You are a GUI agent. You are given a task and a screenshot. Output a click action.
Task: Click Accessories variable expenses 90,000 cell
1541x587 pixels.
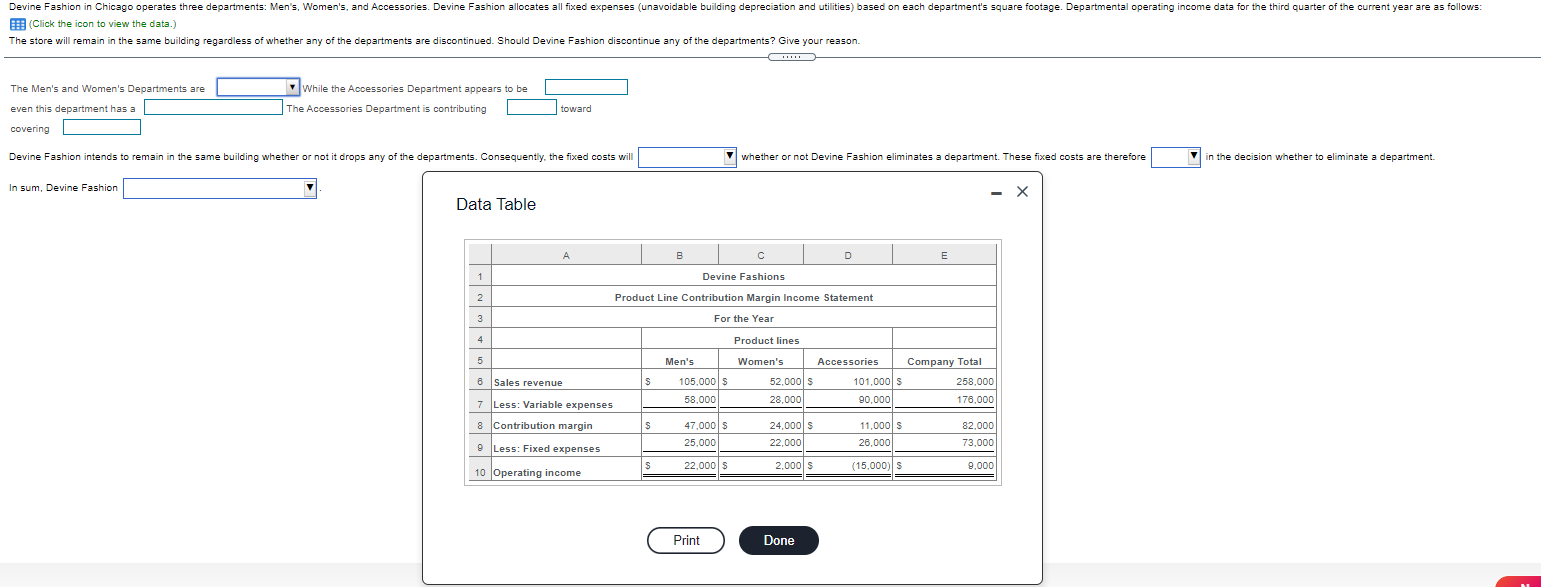pyautogui.click(x=848, y=400)
